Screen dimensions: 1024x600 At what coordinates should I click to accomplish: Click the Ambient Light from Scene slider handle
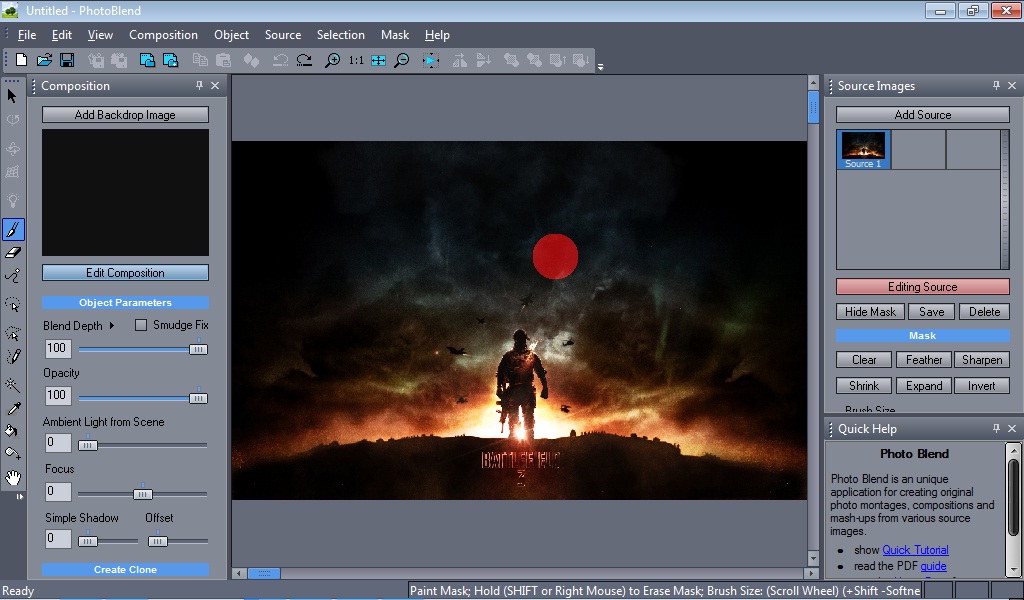(88, 445)
